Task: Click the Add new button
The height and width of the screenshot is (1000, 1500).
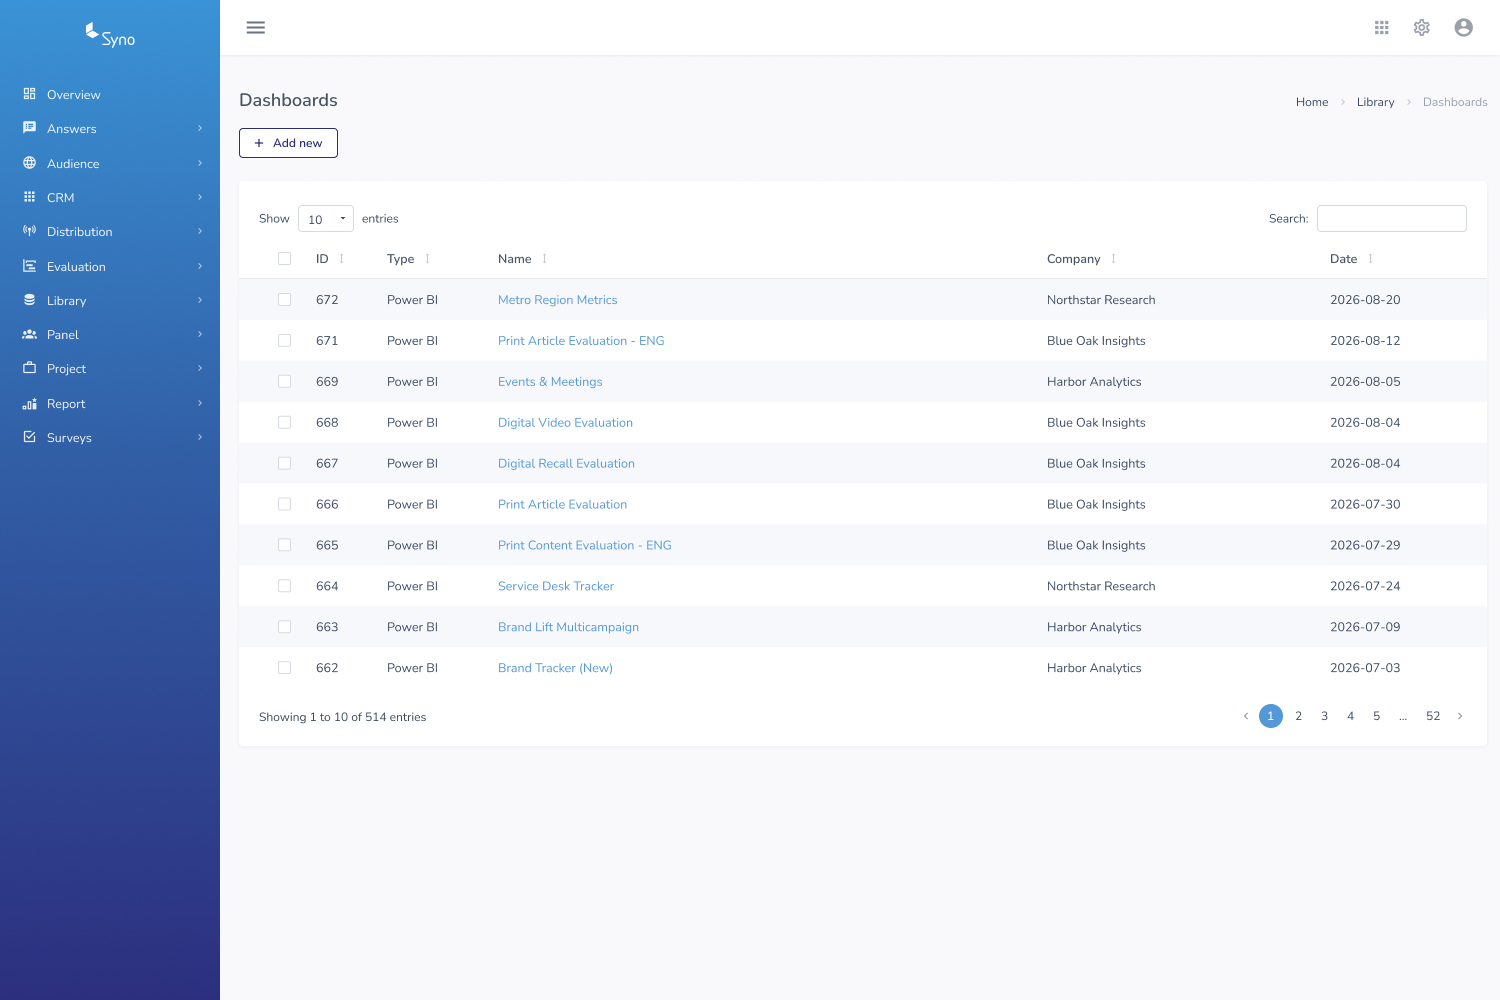Action: point(288,143)
